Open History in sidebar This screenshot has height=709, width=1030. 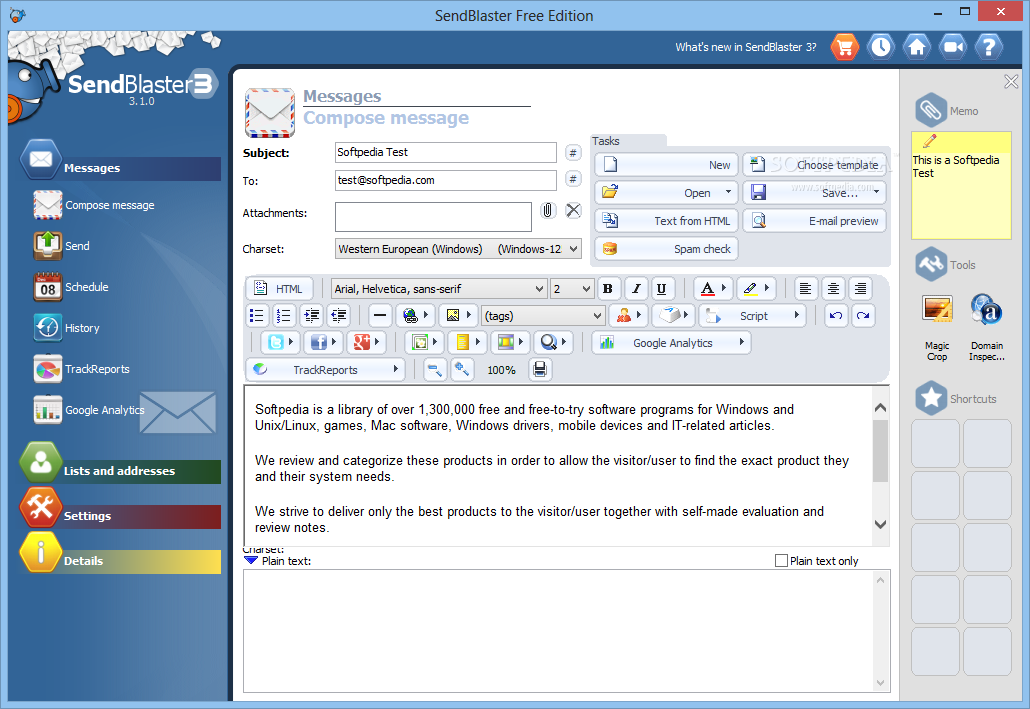[67, 328]
